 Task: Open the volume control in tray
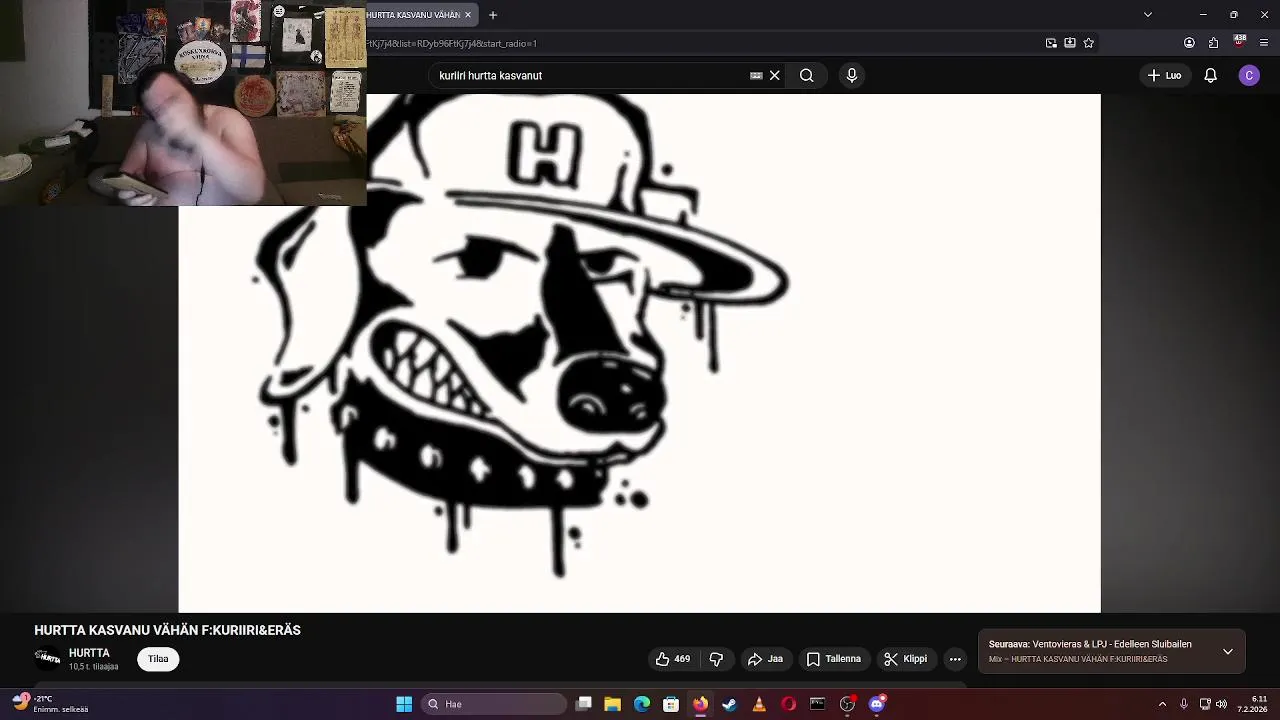pyautogui.click(x=1222, y=704)
